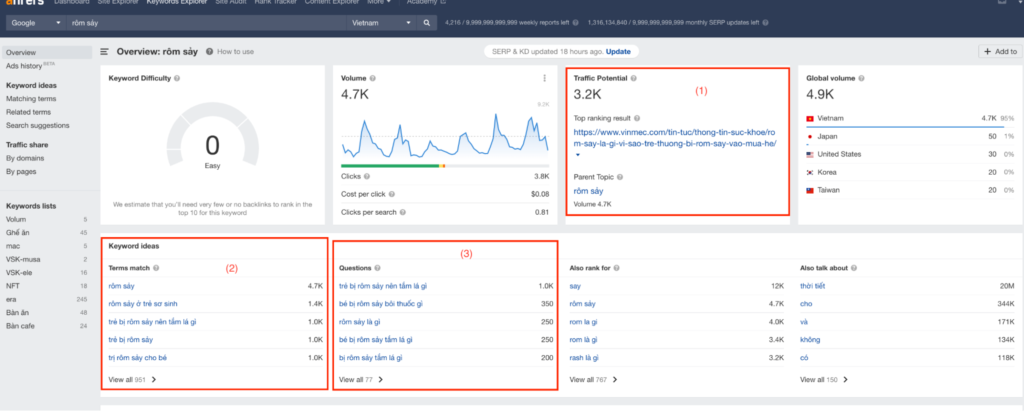Open keyword rash là gì in Also rank for
The width and height of the screenshot is (1024, 411).
584,357
